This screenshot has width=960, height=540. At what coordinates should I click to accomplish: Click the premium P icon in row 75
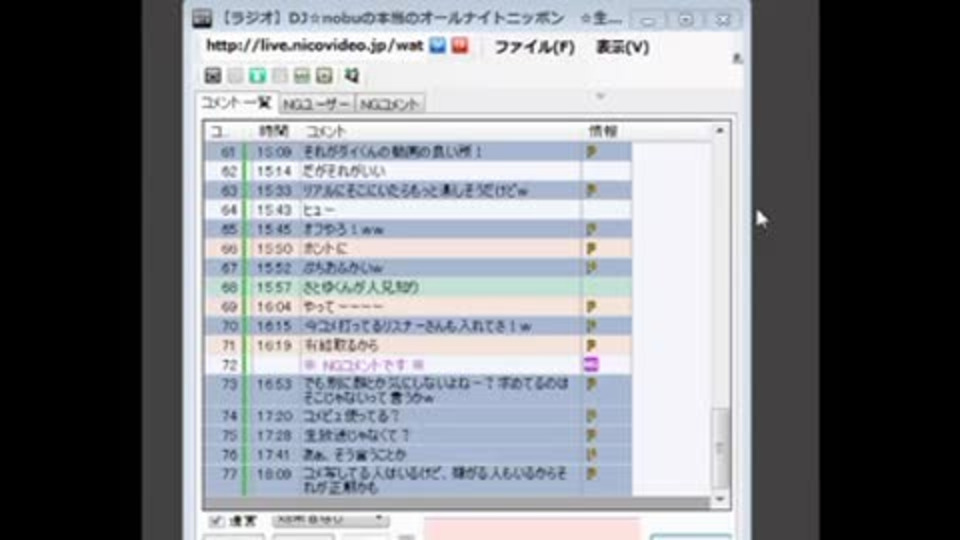(591, 435)
